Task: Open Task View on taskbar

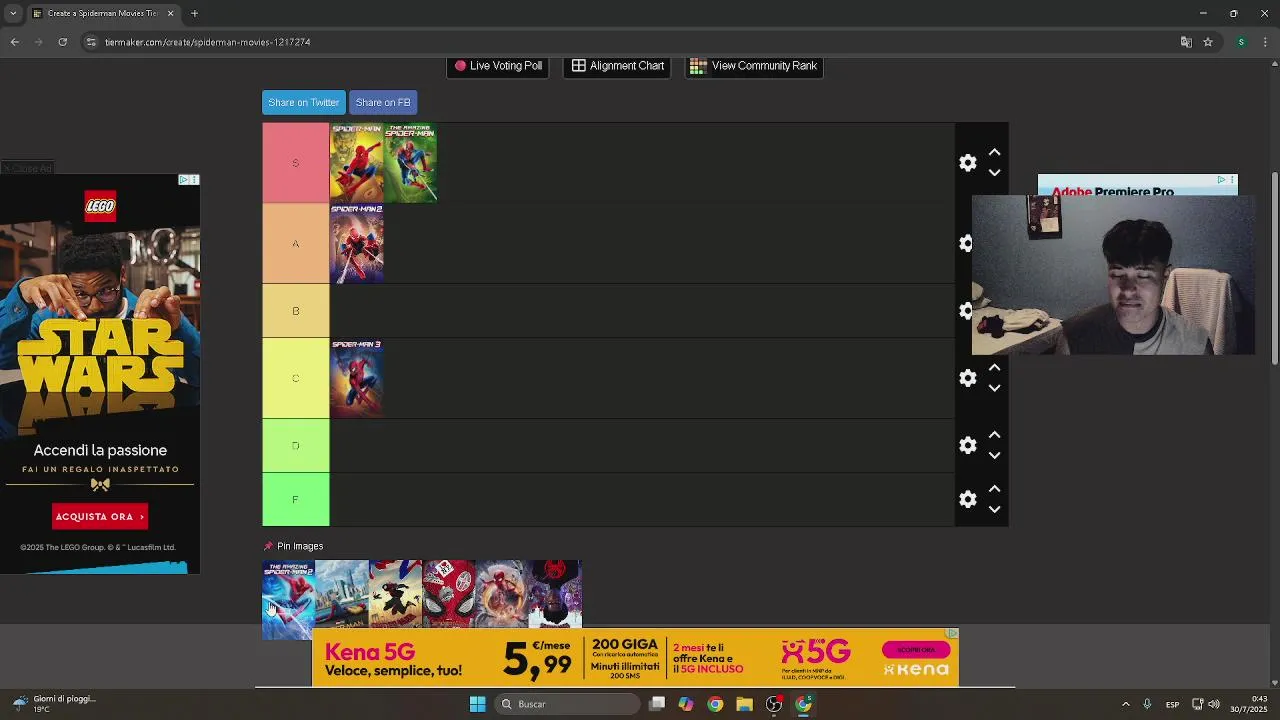Action: coord(657,704)
